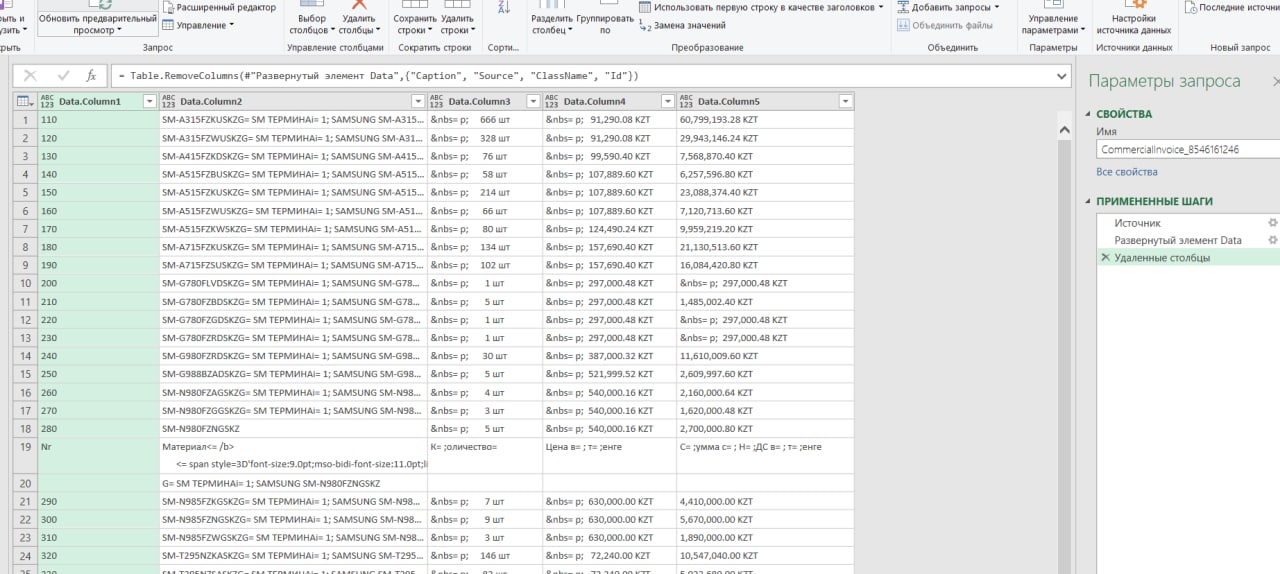
Task: Click cell SM-N980FZNGSKZ in row 18
Action: tap(293, 428)
